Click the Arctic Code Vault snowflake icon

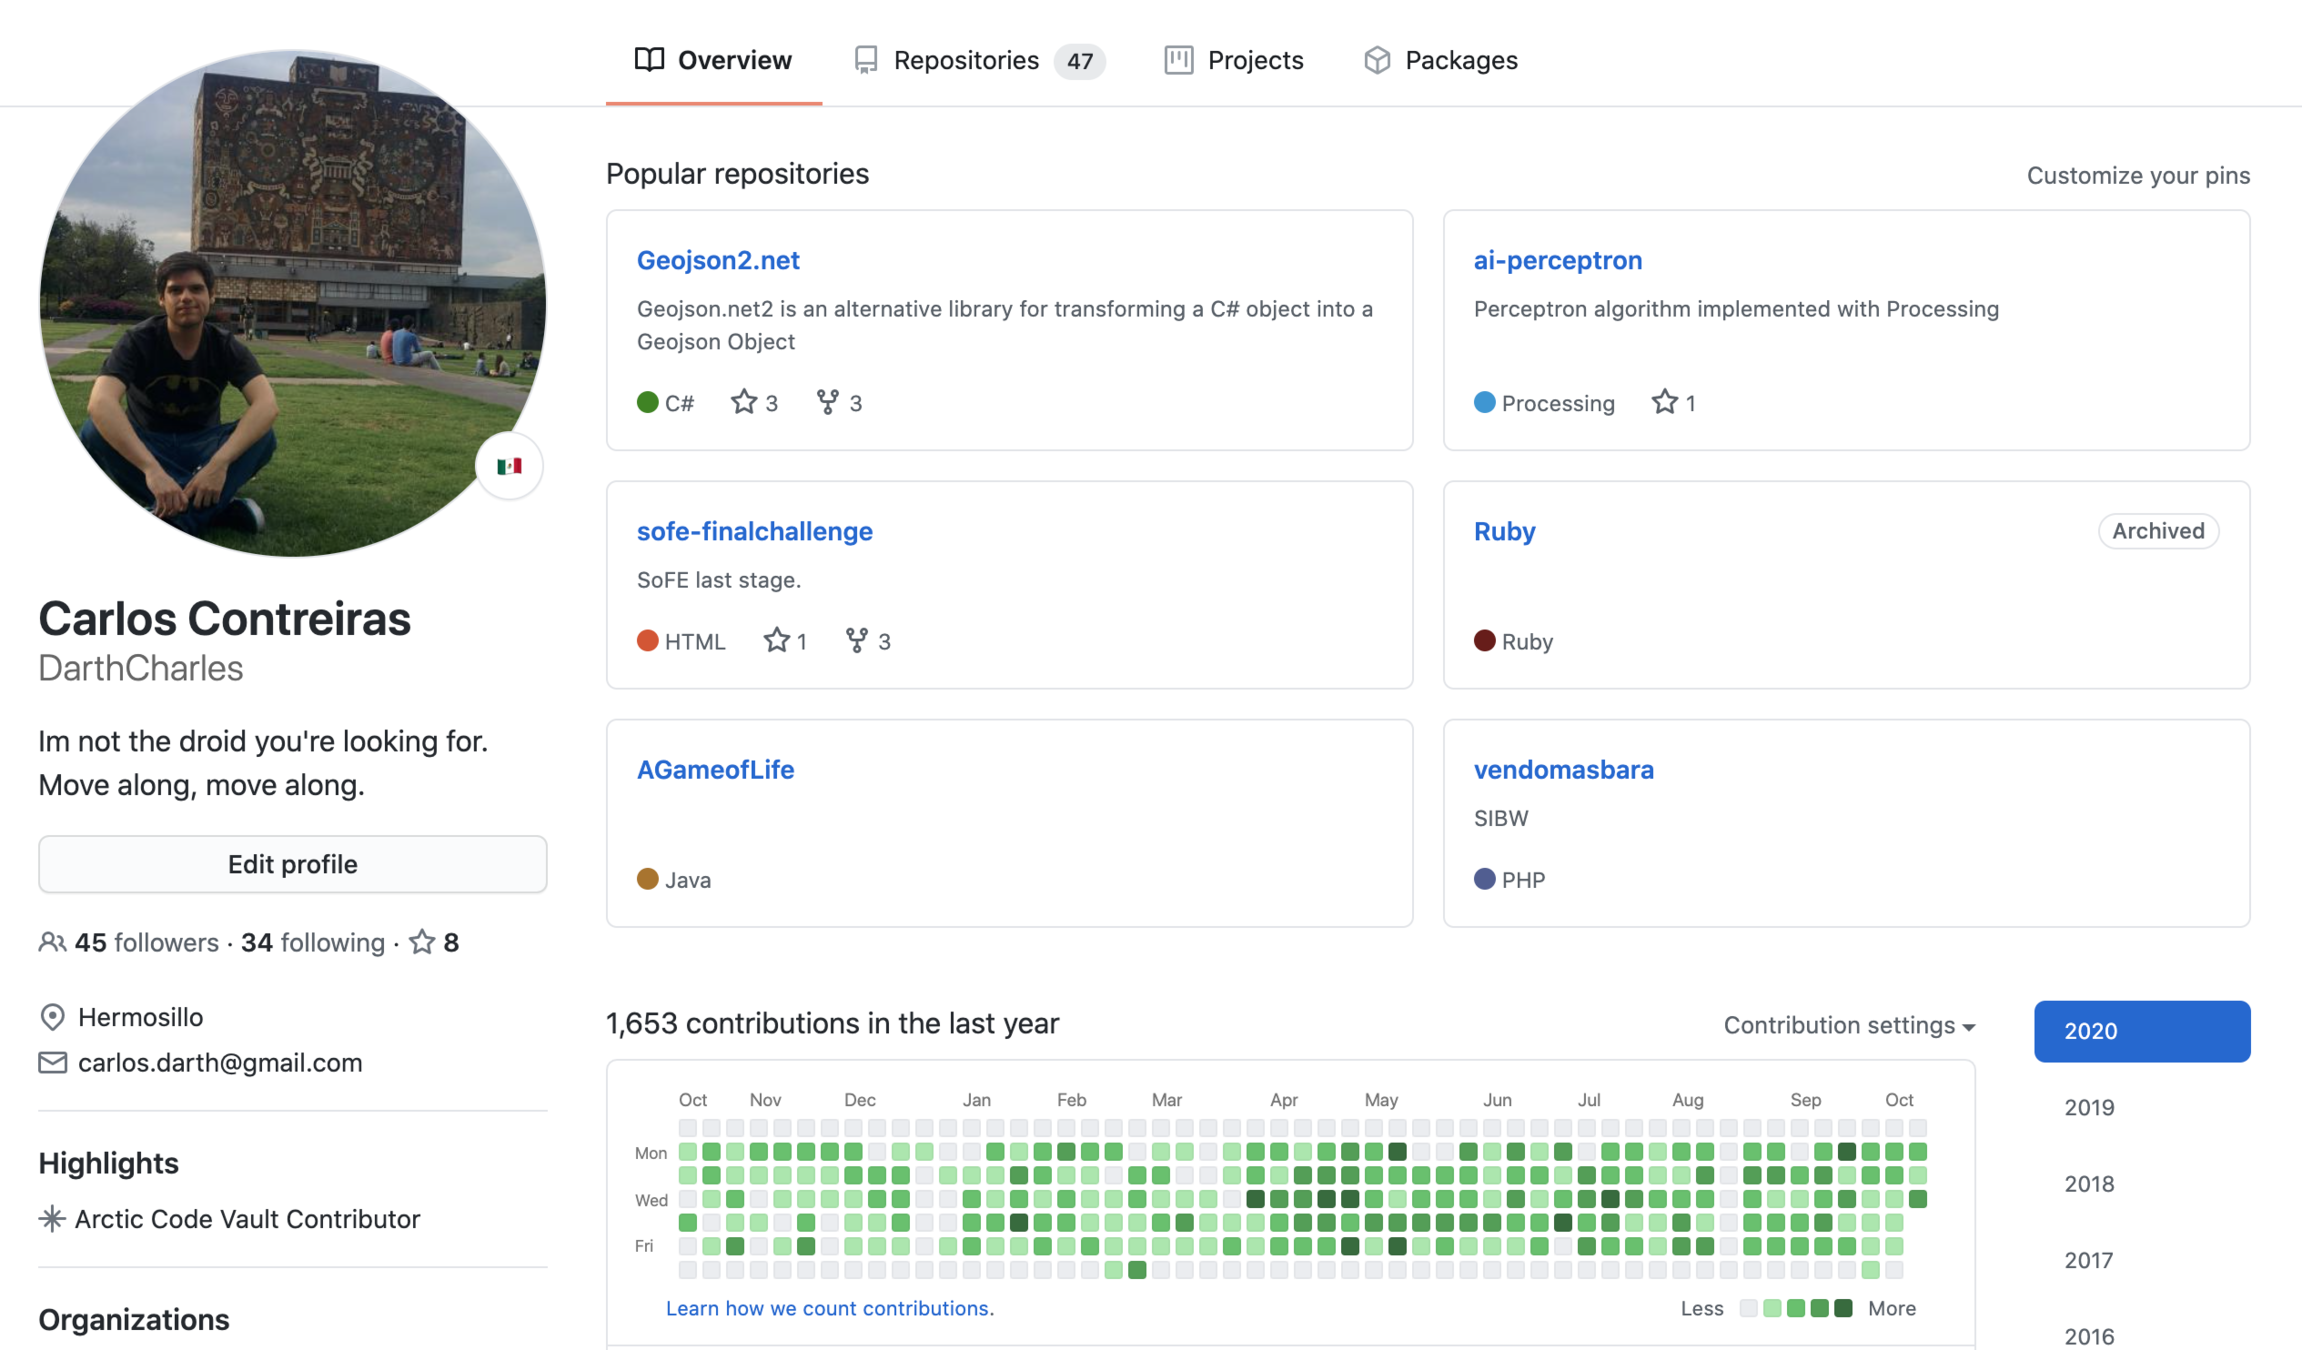coord(52,1219)
